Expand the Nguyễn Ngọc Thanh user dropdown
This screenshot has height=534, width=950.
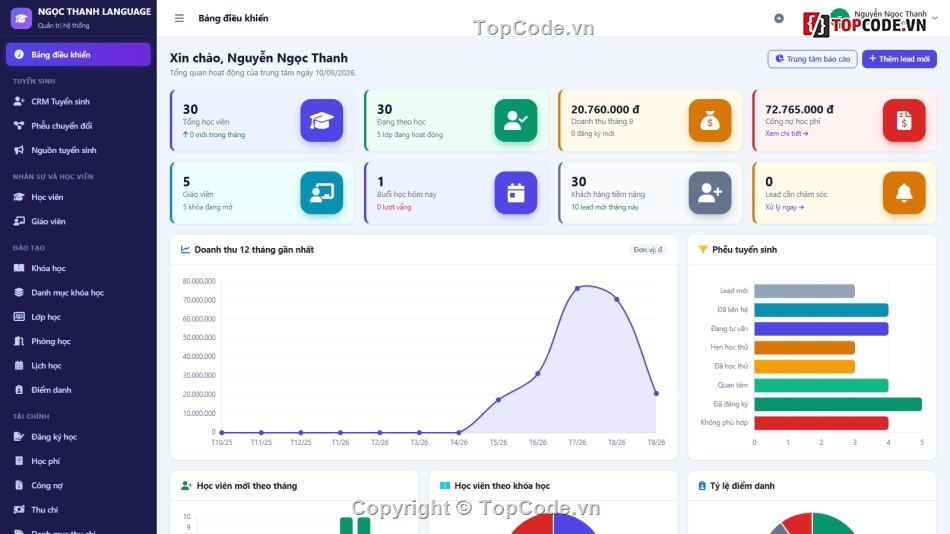935,18
